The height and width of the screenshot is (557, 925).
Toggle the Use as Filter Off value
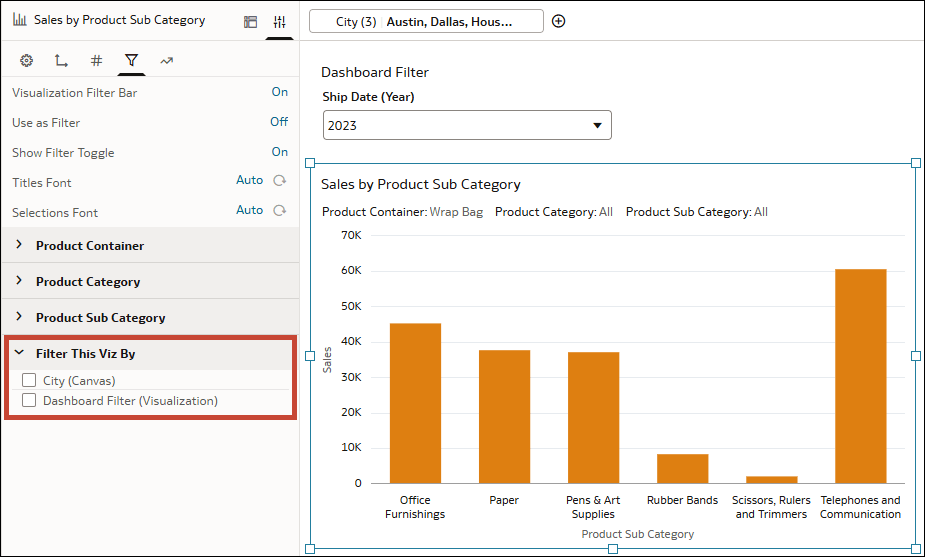click(x=279, y=122)
